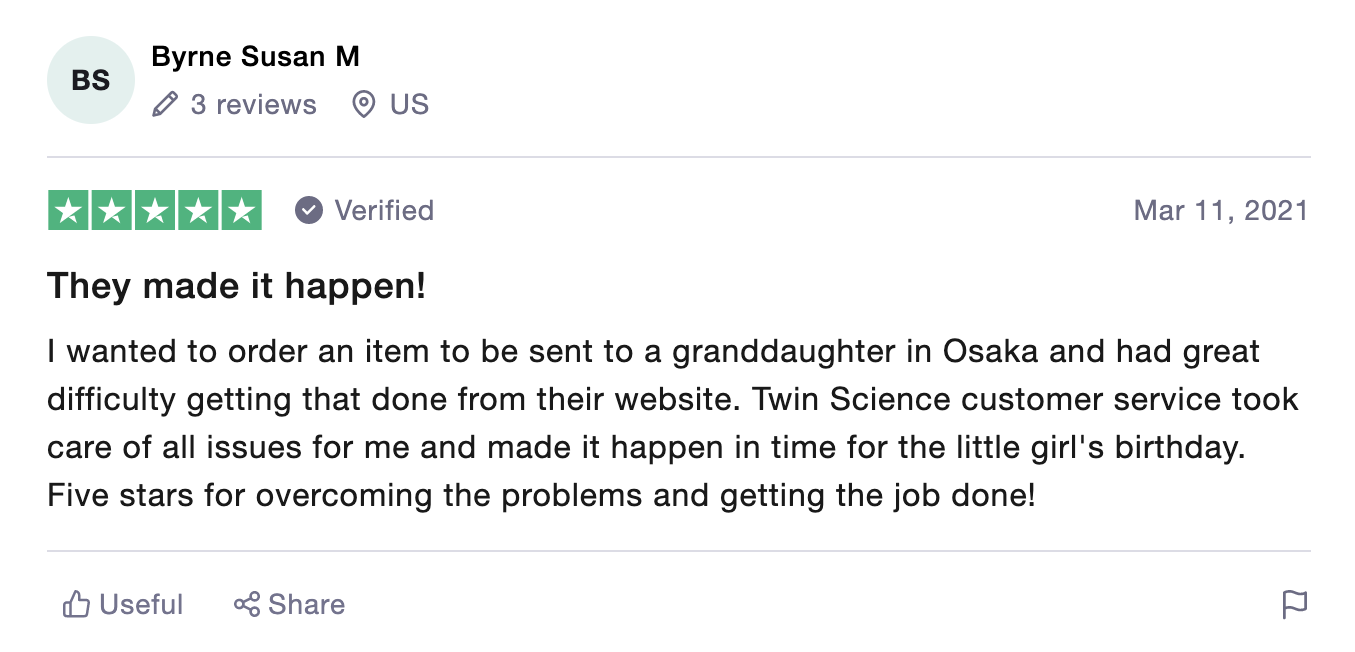1355x652 pixels.
Task: Select the fifth green rating star
Action: pos(241,210)
